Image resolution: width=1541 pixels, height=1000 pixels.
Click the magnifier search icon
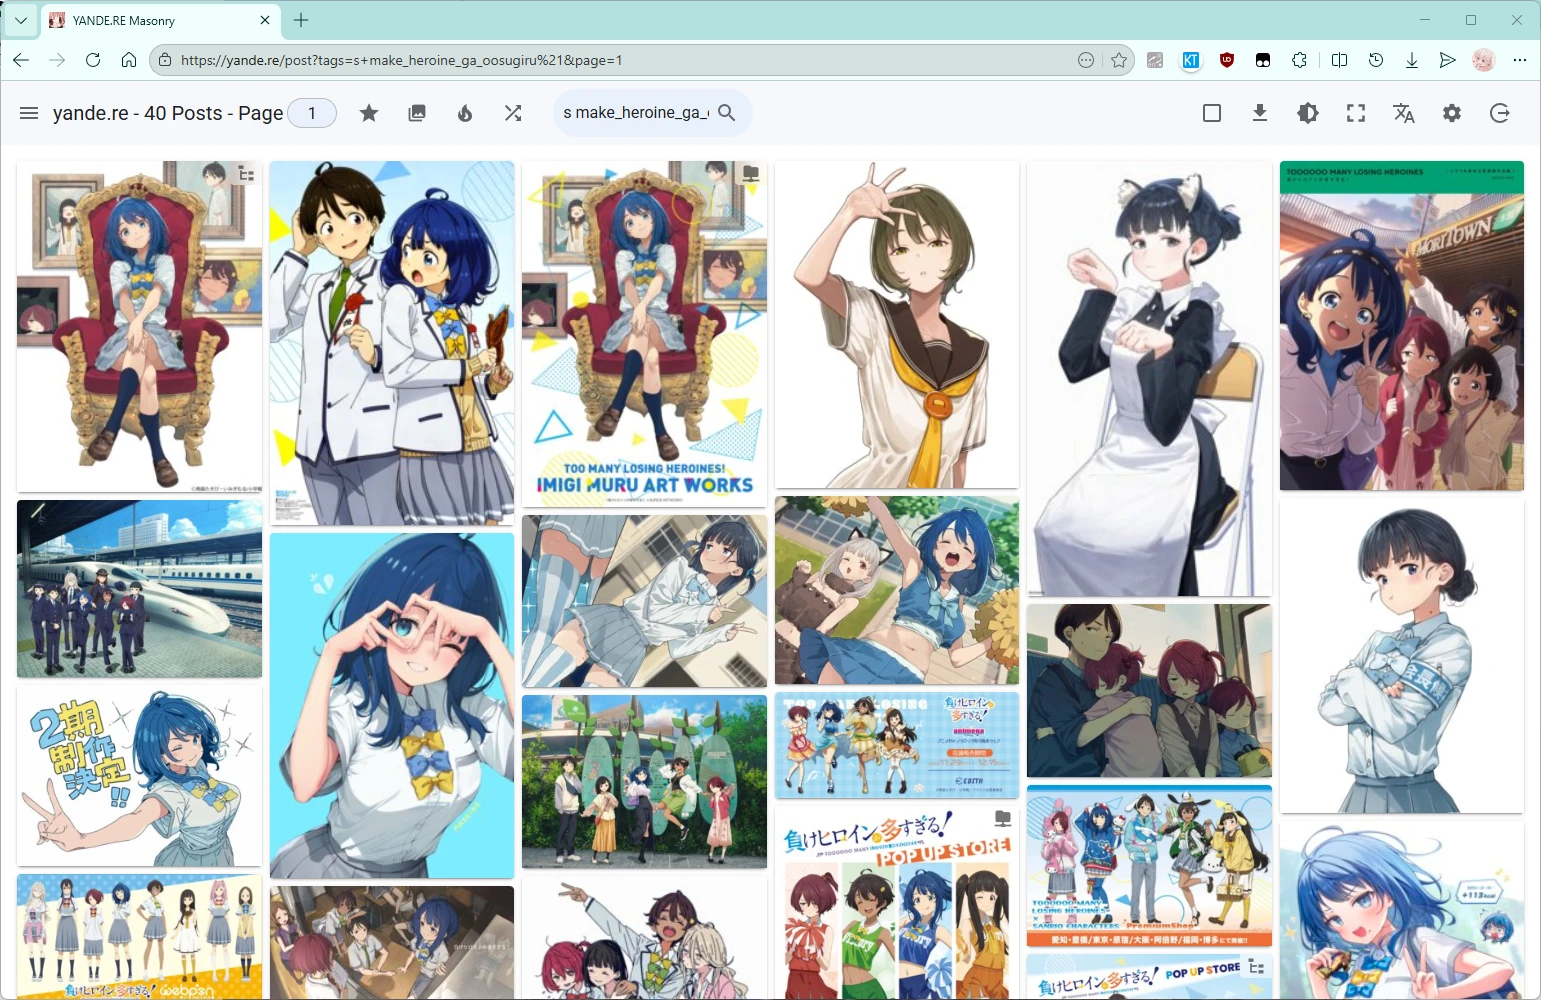(x=727, y=113)
